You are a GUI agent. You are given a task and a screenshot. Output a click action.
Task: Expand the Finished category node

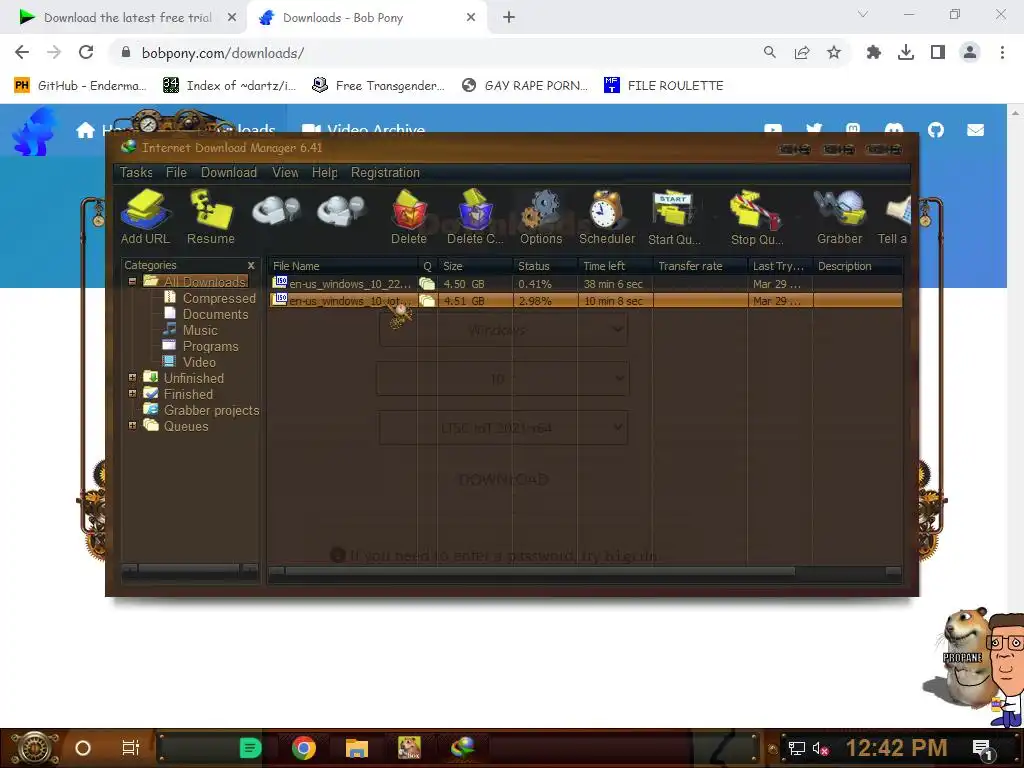pos(132,394)
